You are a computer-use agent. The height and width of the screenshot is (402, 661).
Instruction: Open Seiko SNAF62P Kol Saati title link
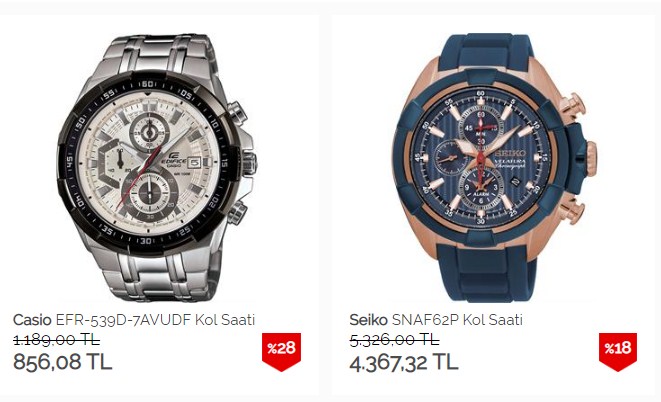[436, 320]
